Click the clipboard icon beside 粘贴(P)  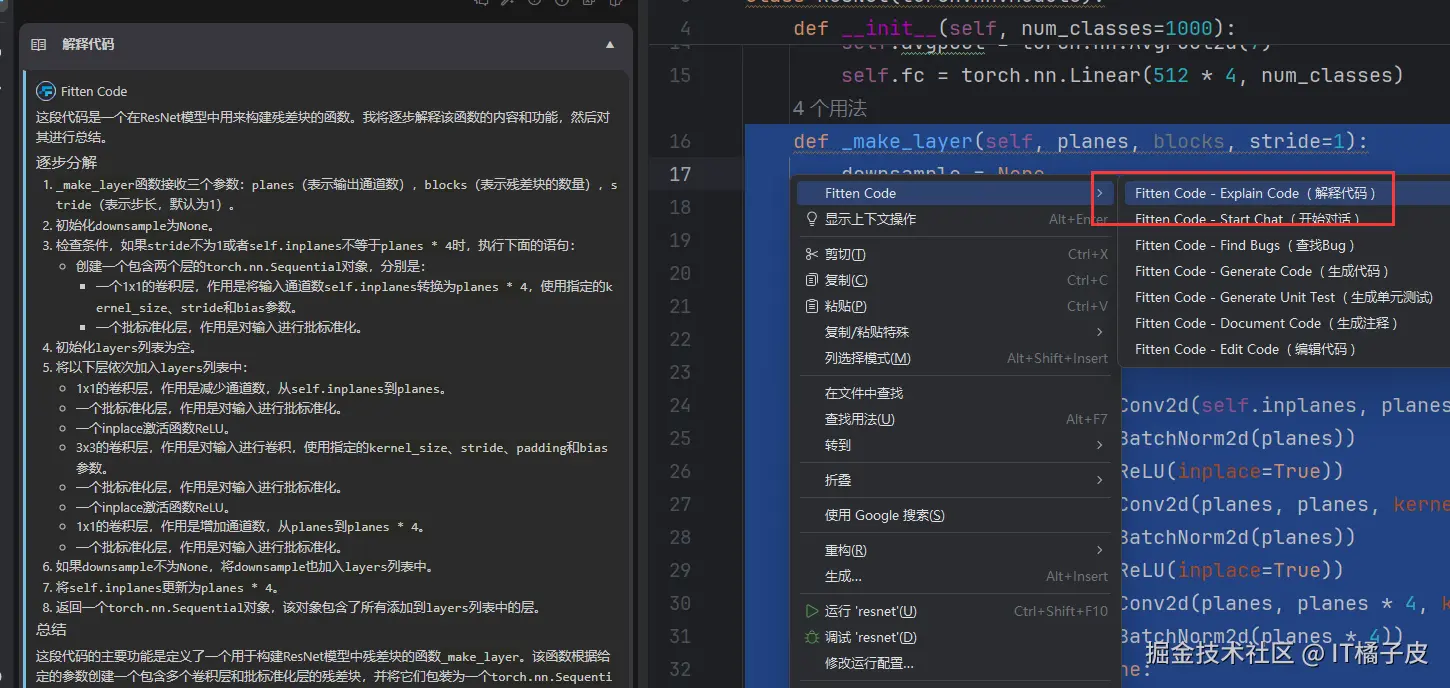[812, 306]
